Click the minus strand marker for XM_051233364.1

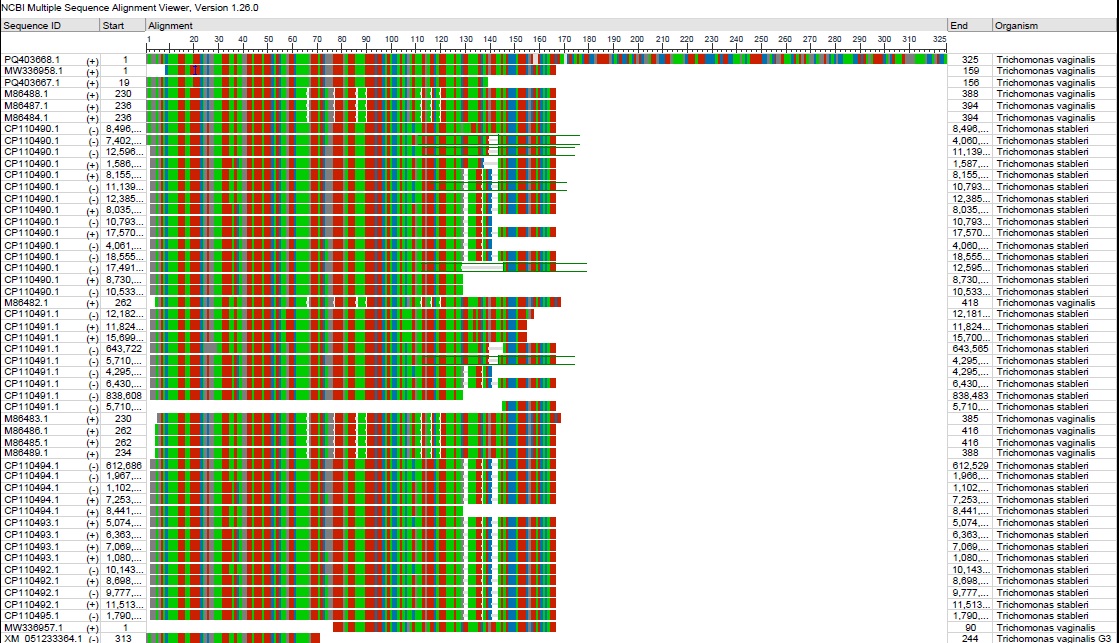click(x=93, y=638)
